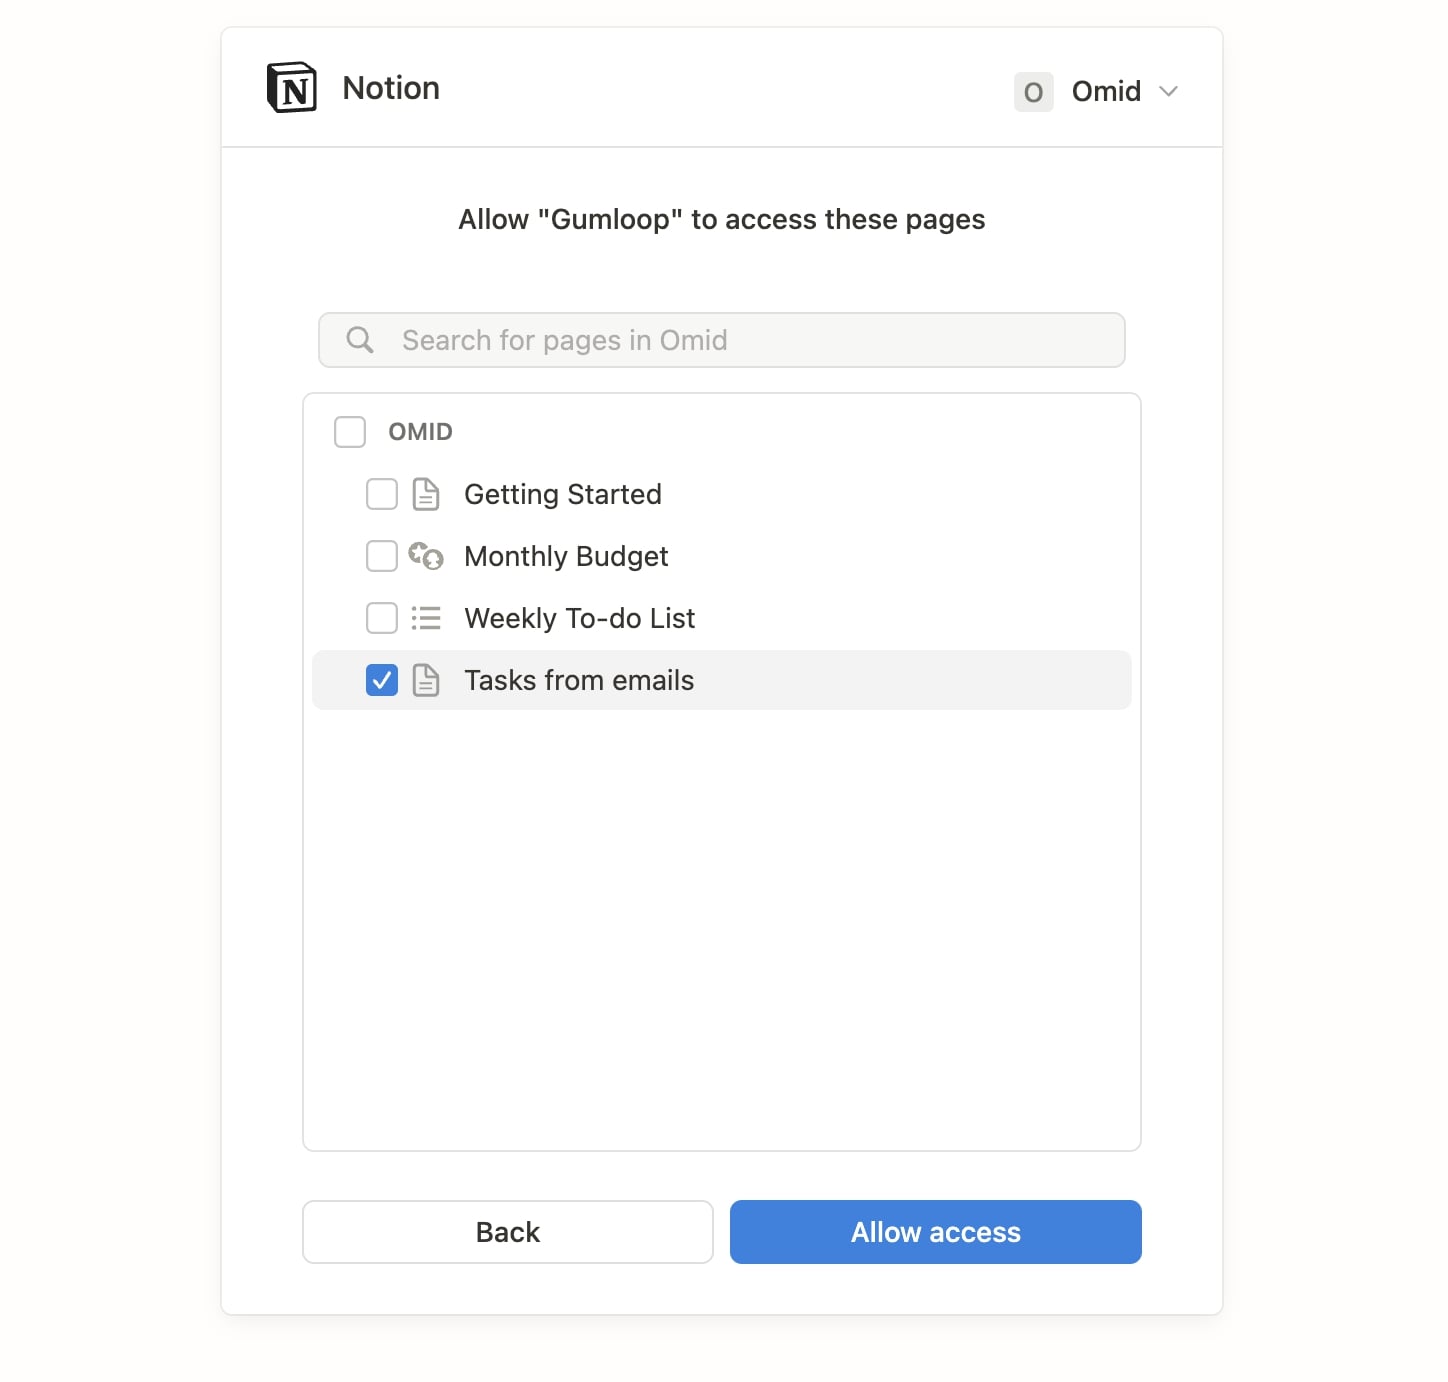Click the Monthly Budget coins icon
The image size is (1448, 1382).
click(426, 556)
